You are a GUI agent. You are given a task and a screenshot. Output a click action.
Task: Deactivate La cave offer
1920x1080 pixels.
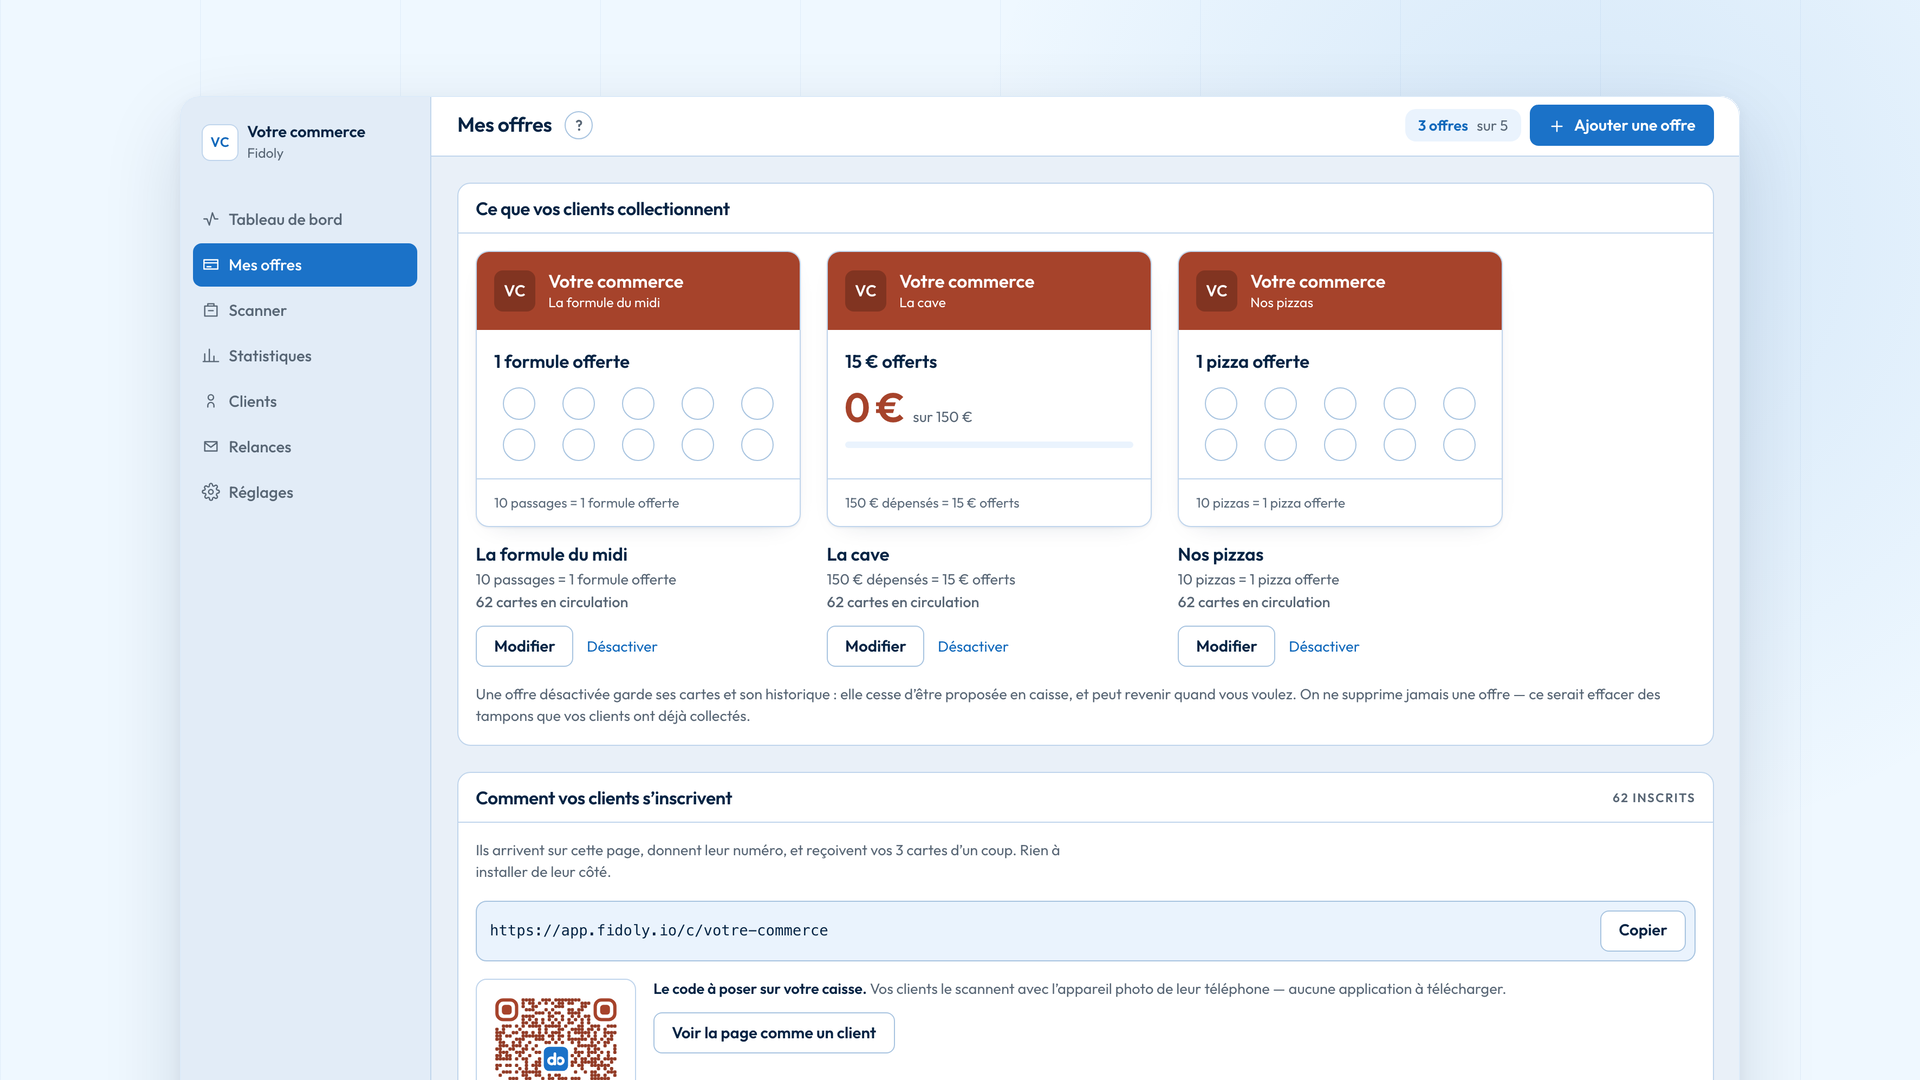(x=973, y=647)
